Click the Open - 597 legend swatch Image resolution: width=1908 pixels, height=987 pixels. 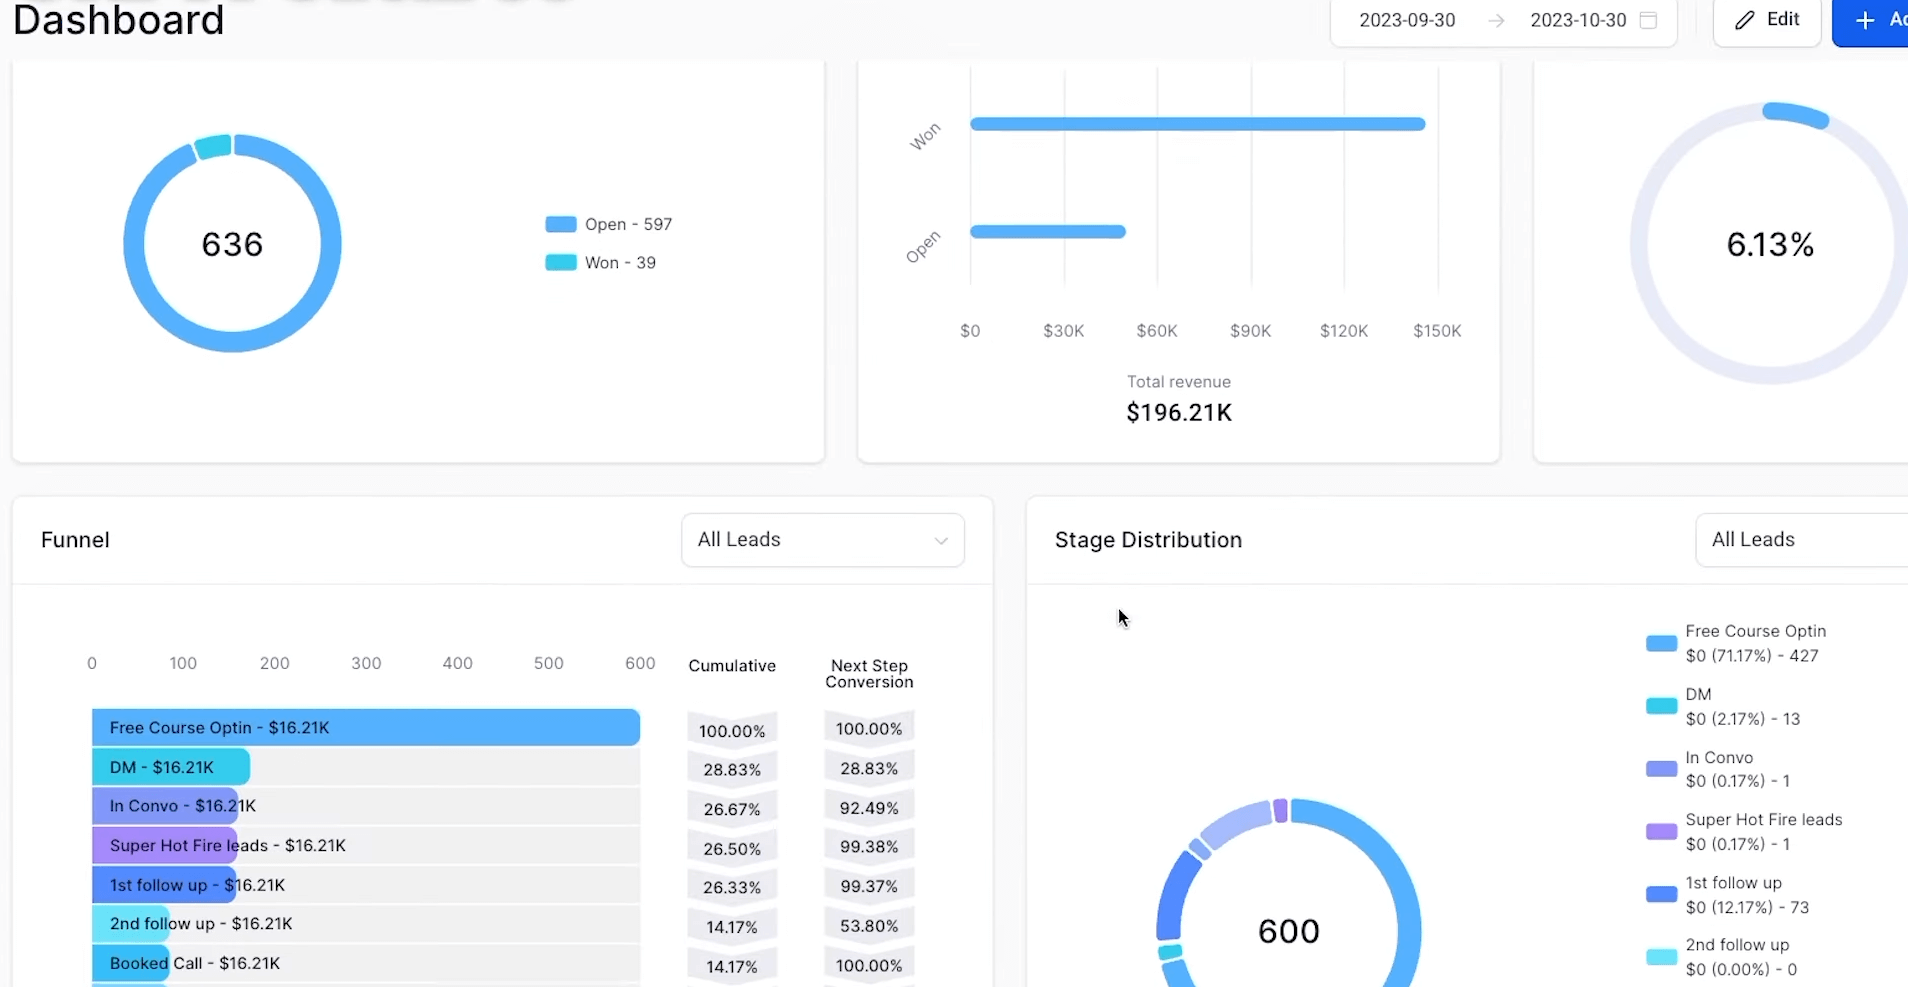tap(561, 224)
